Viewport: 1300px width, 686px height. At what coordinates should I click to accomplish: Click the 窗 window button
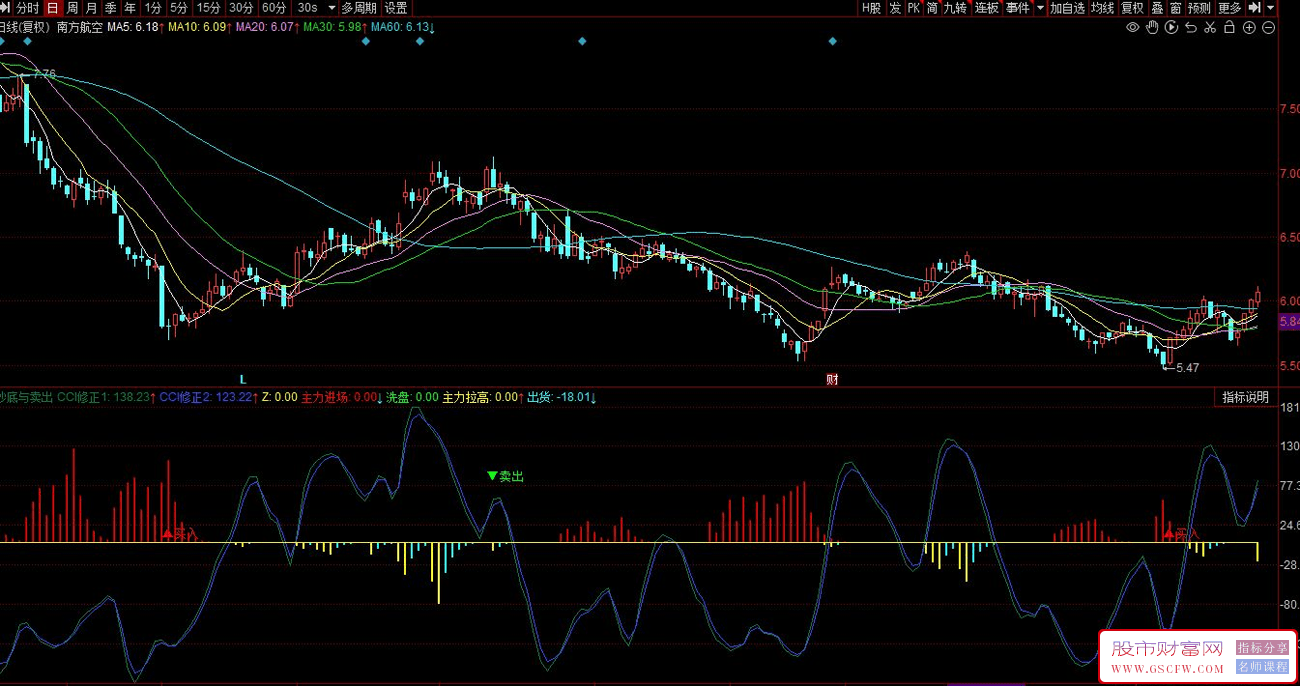[1175, 8]
